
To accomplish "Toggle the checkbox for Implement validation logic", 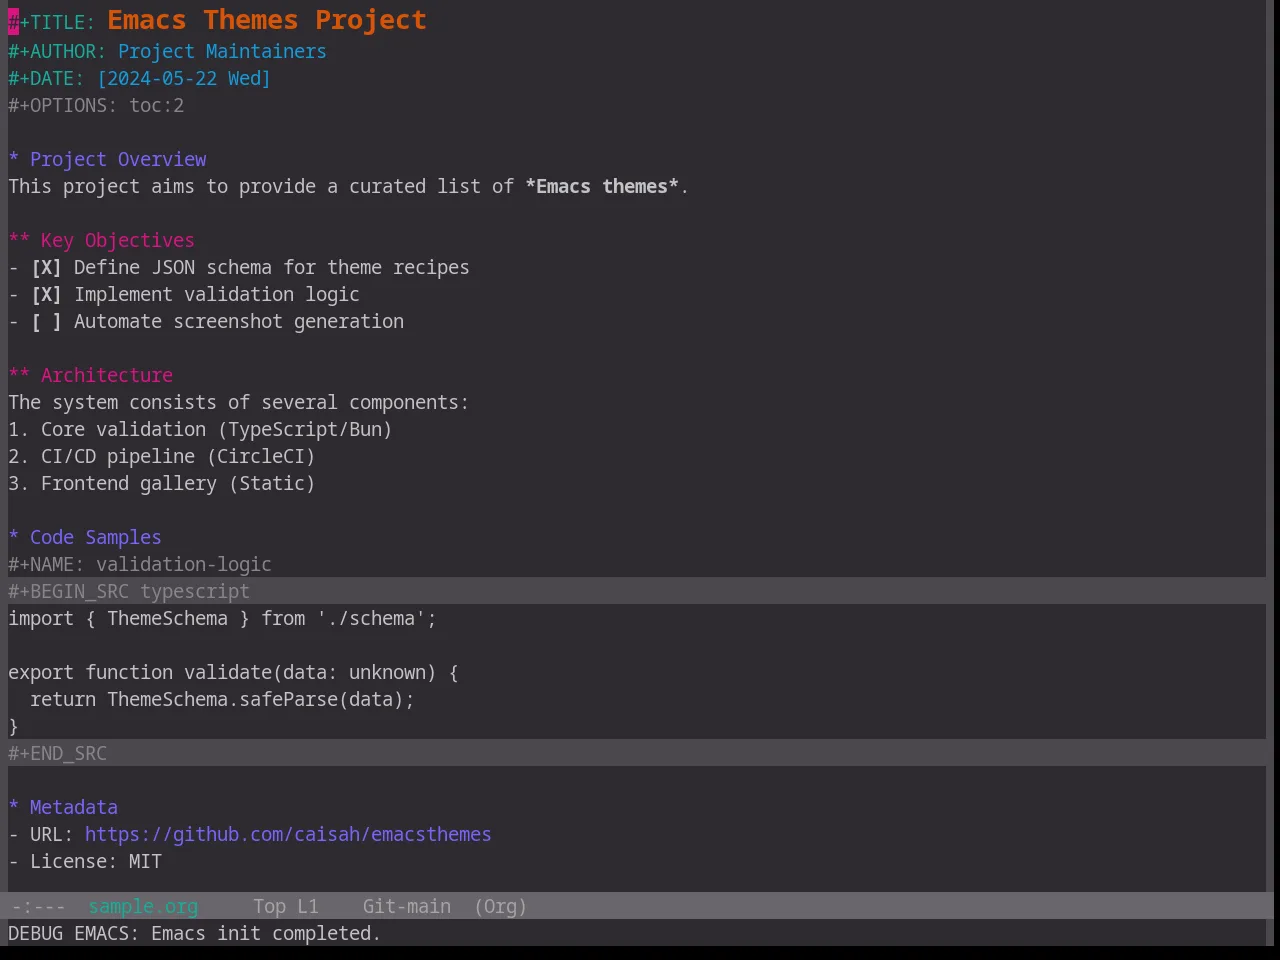I will pos(46,295).
